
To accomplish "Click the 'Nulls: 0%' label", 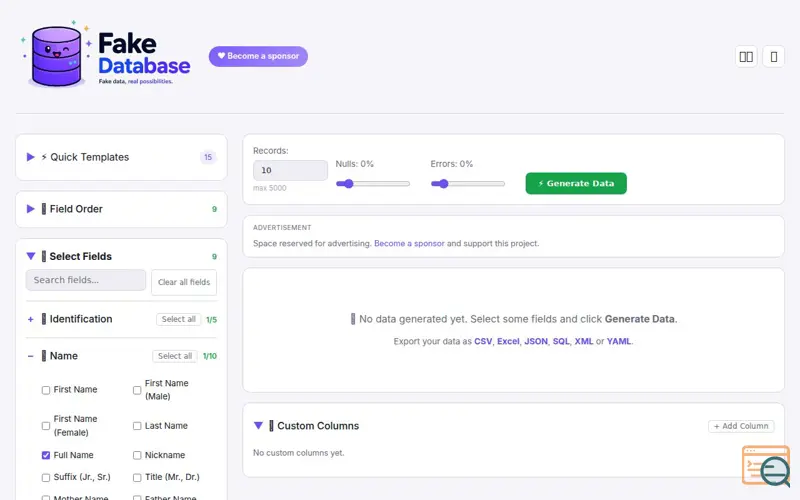I will click(x=355, y=164).
